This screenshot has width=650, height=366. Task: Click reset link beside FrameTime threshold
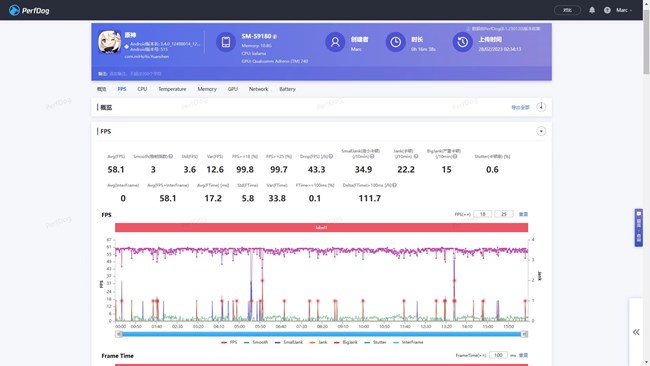coord(524,355)
